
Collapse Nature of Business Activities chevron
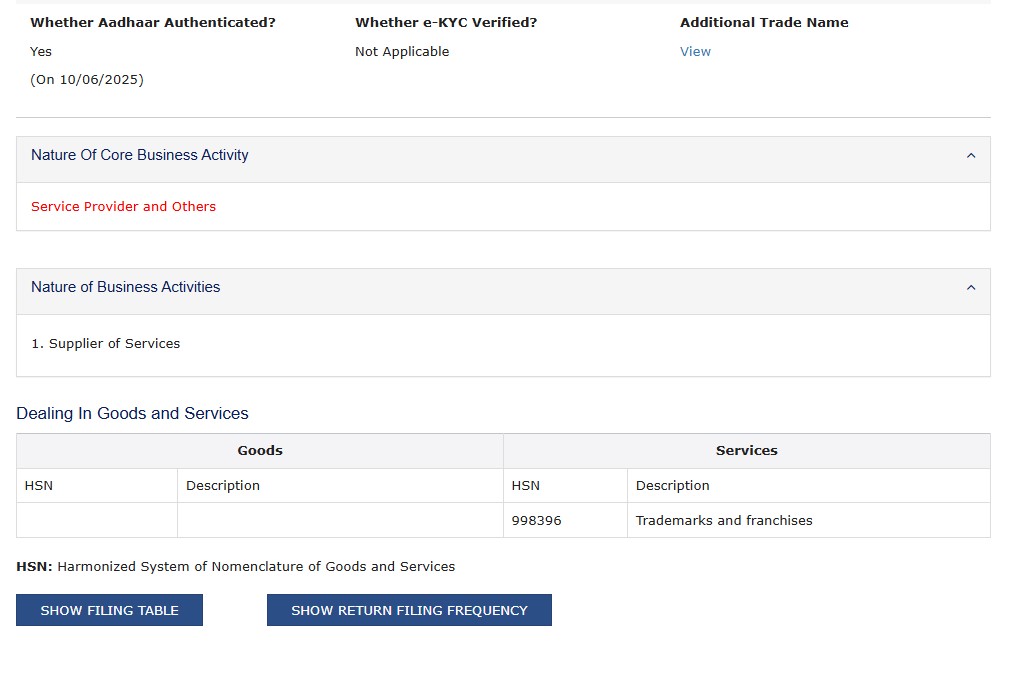click(970, 288)
